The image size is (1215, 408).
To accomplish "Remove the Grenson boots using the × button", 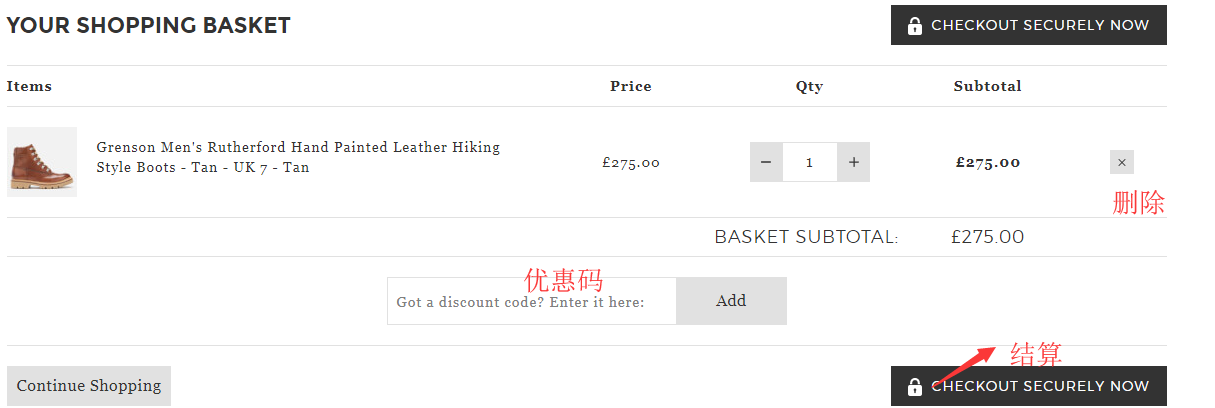I will [1121, 162].
